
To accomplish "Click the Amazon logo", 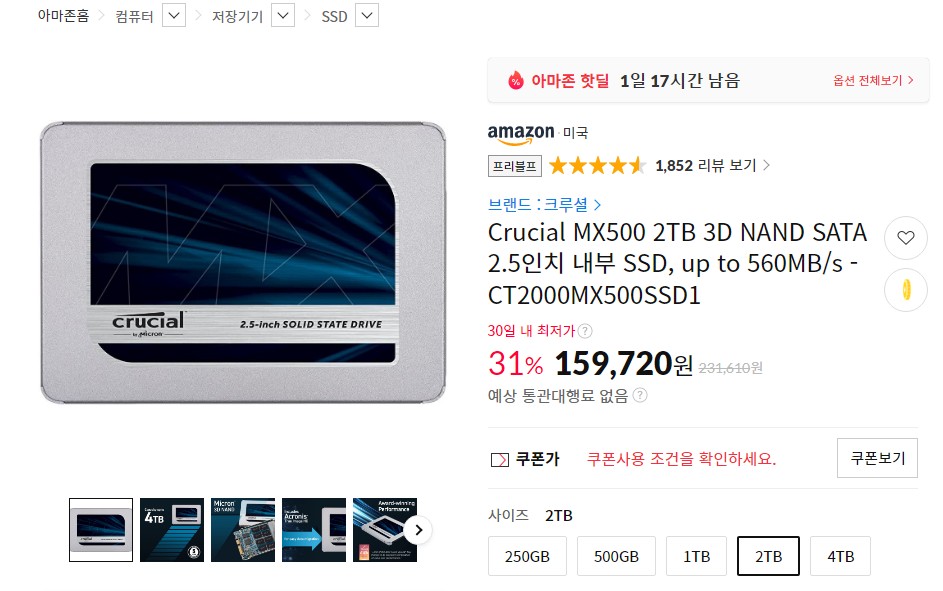I will click(521, 133).
